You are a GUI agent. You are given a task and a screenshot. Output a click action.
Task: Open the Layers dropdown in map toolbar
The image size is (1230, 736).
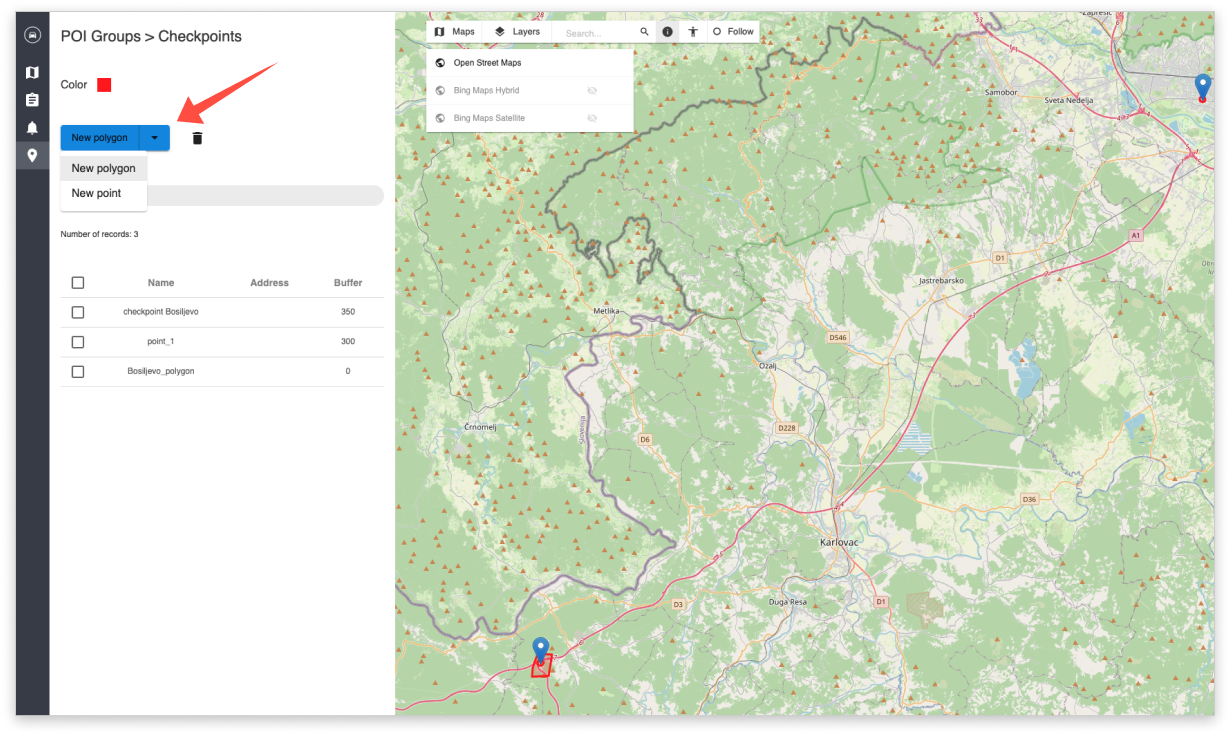(517, 32)
